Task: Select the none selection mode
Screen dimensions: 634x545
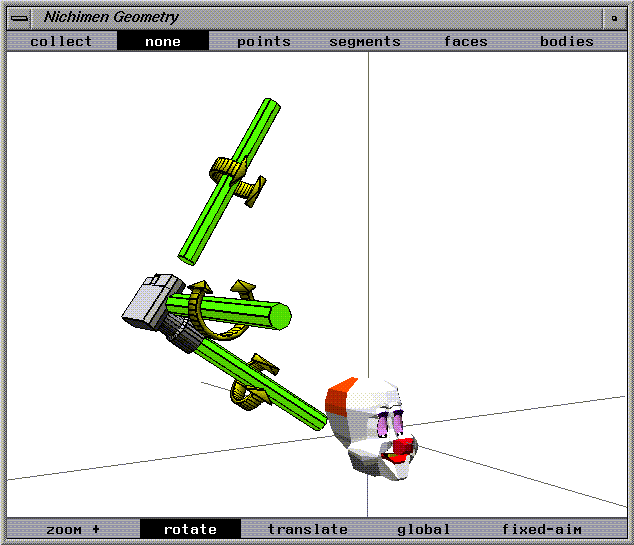Action: [163, 41]
